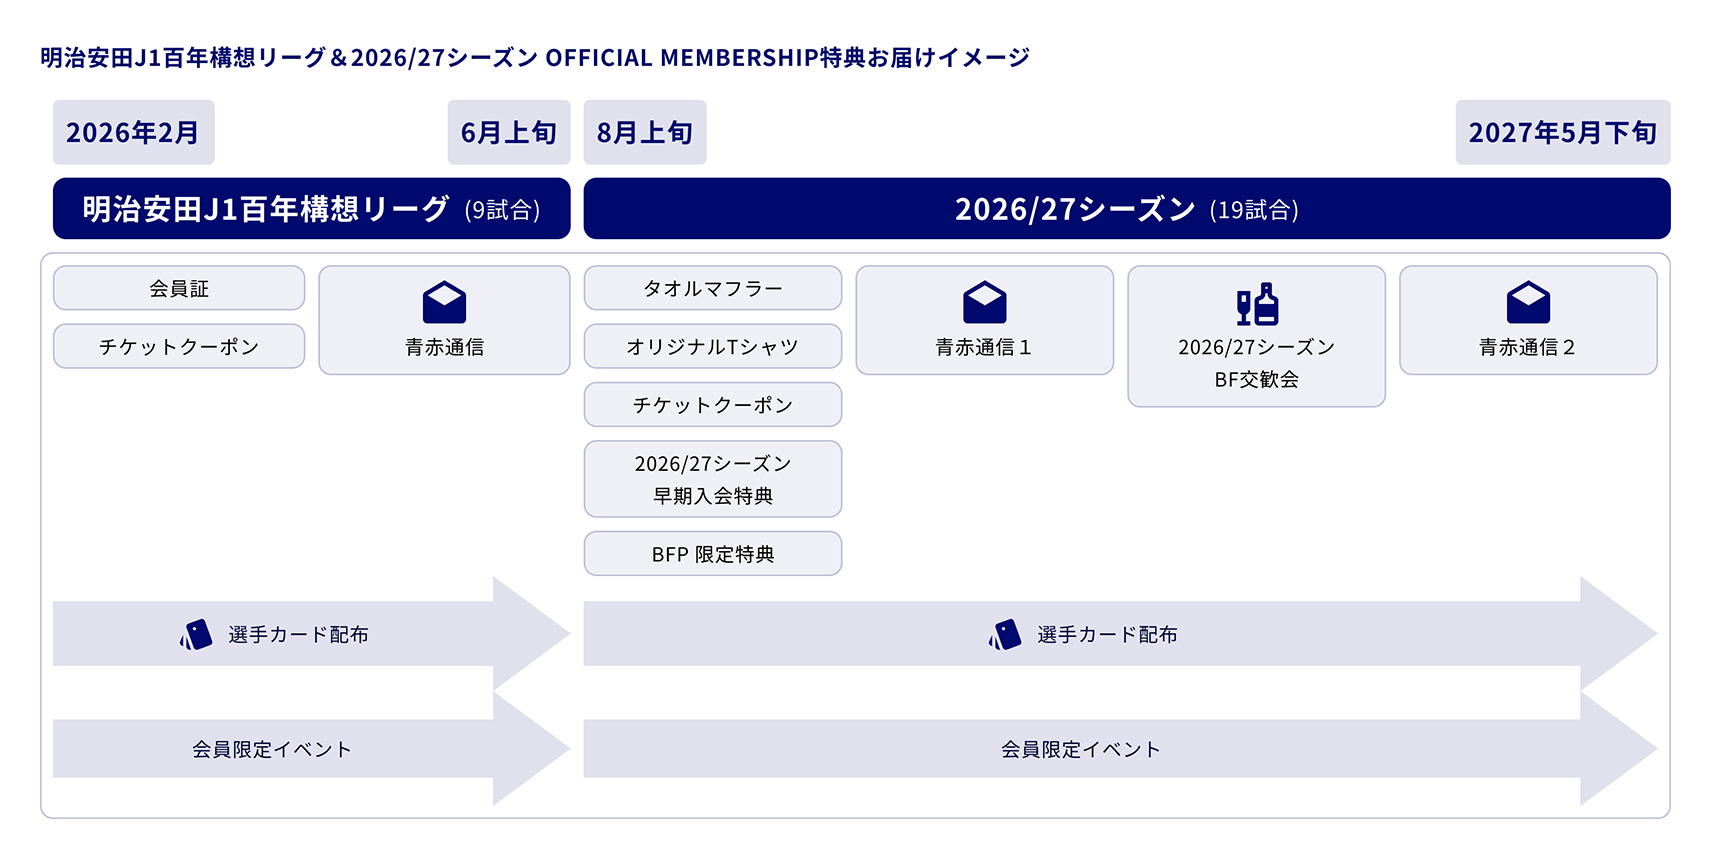Click the 2027年5月下旬 date marker
This screenshot has width=1712, height=860.
tap(1562, 132)
